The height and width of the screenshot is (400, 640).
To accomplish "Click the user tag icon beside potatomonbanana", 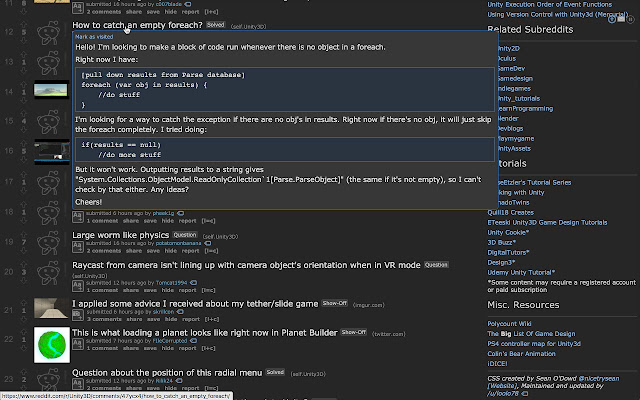I will pos(208,243).
